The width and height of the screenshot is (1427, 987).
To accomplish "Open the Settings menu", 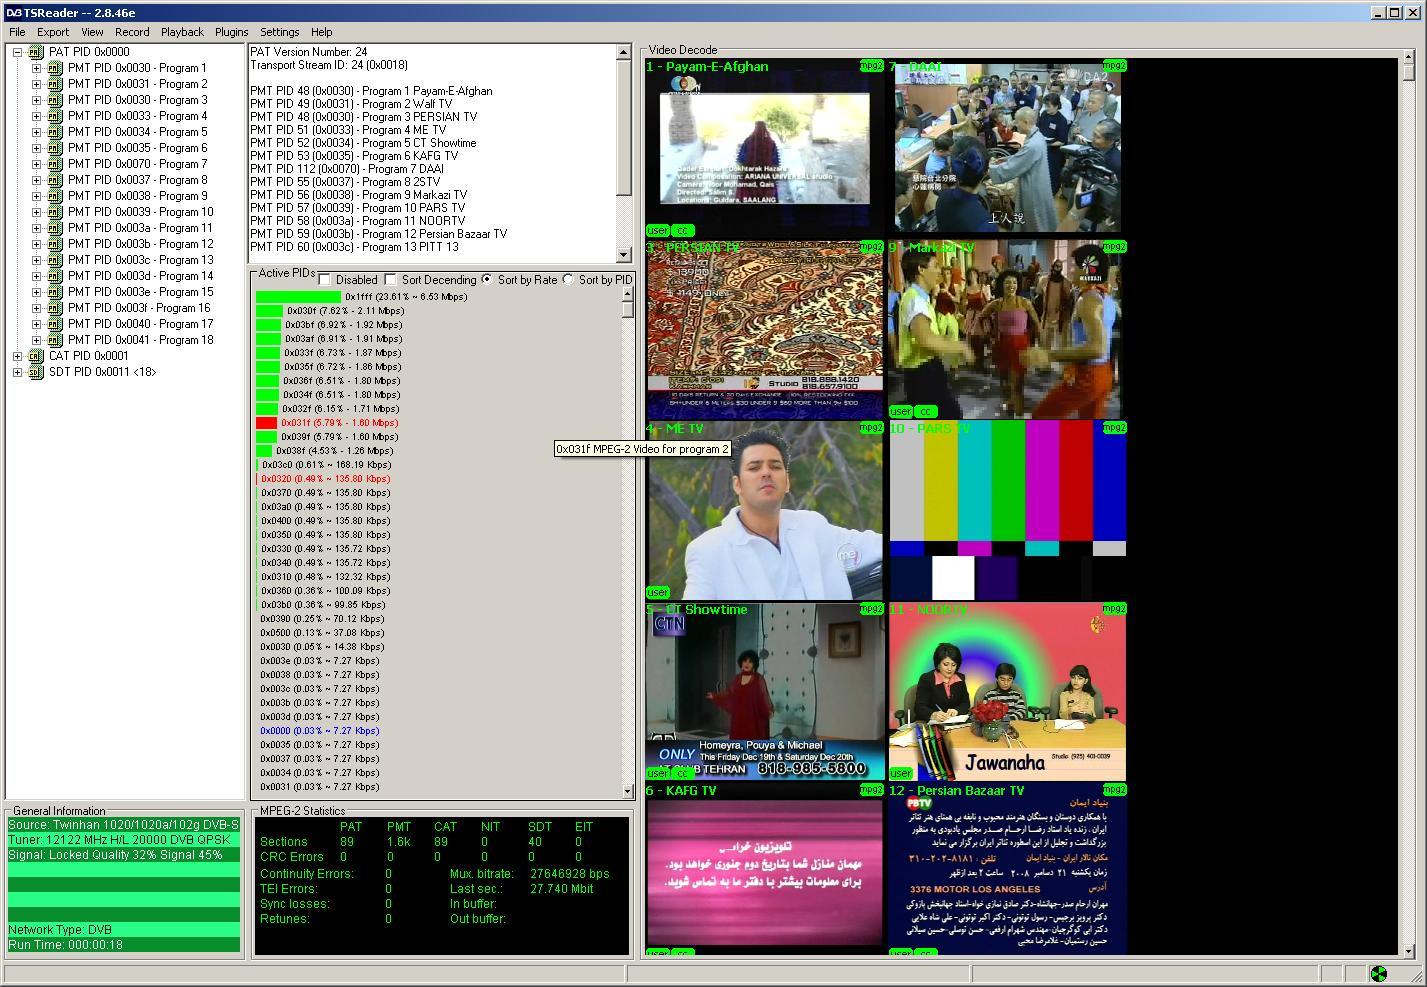I will pos(280,32).
